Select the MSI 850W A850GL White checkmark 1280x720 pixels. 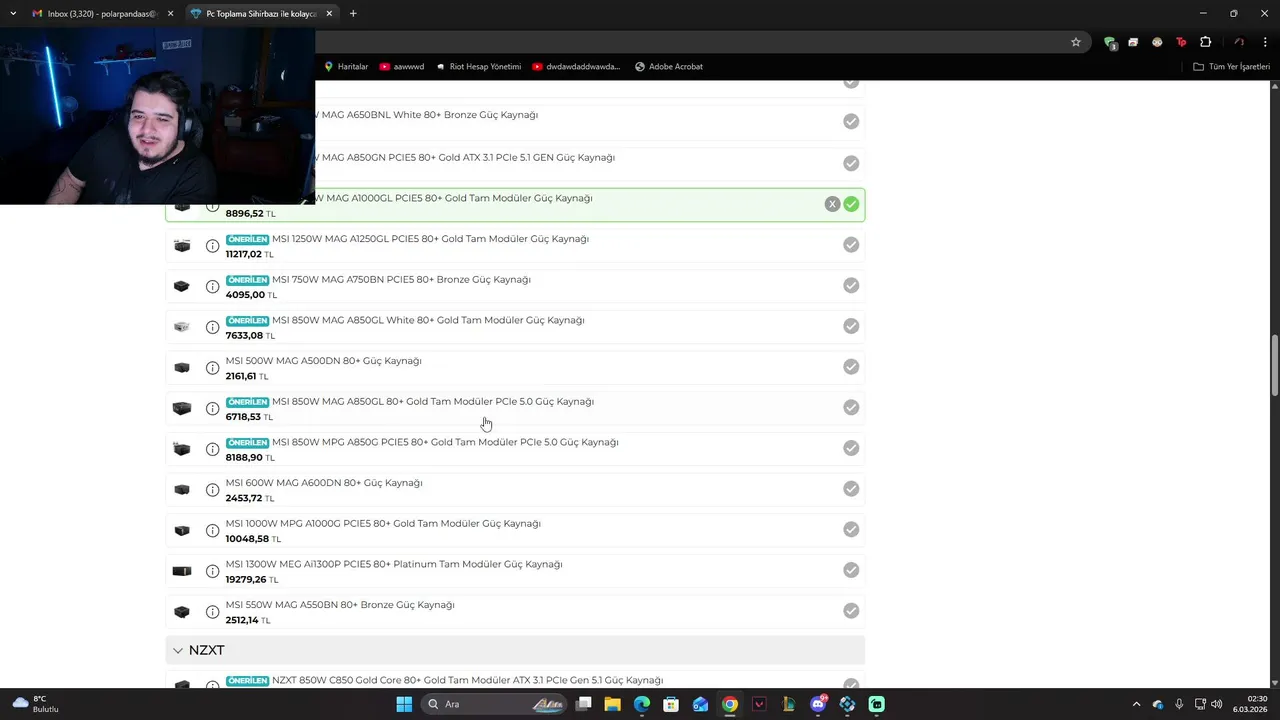(851, 326)
